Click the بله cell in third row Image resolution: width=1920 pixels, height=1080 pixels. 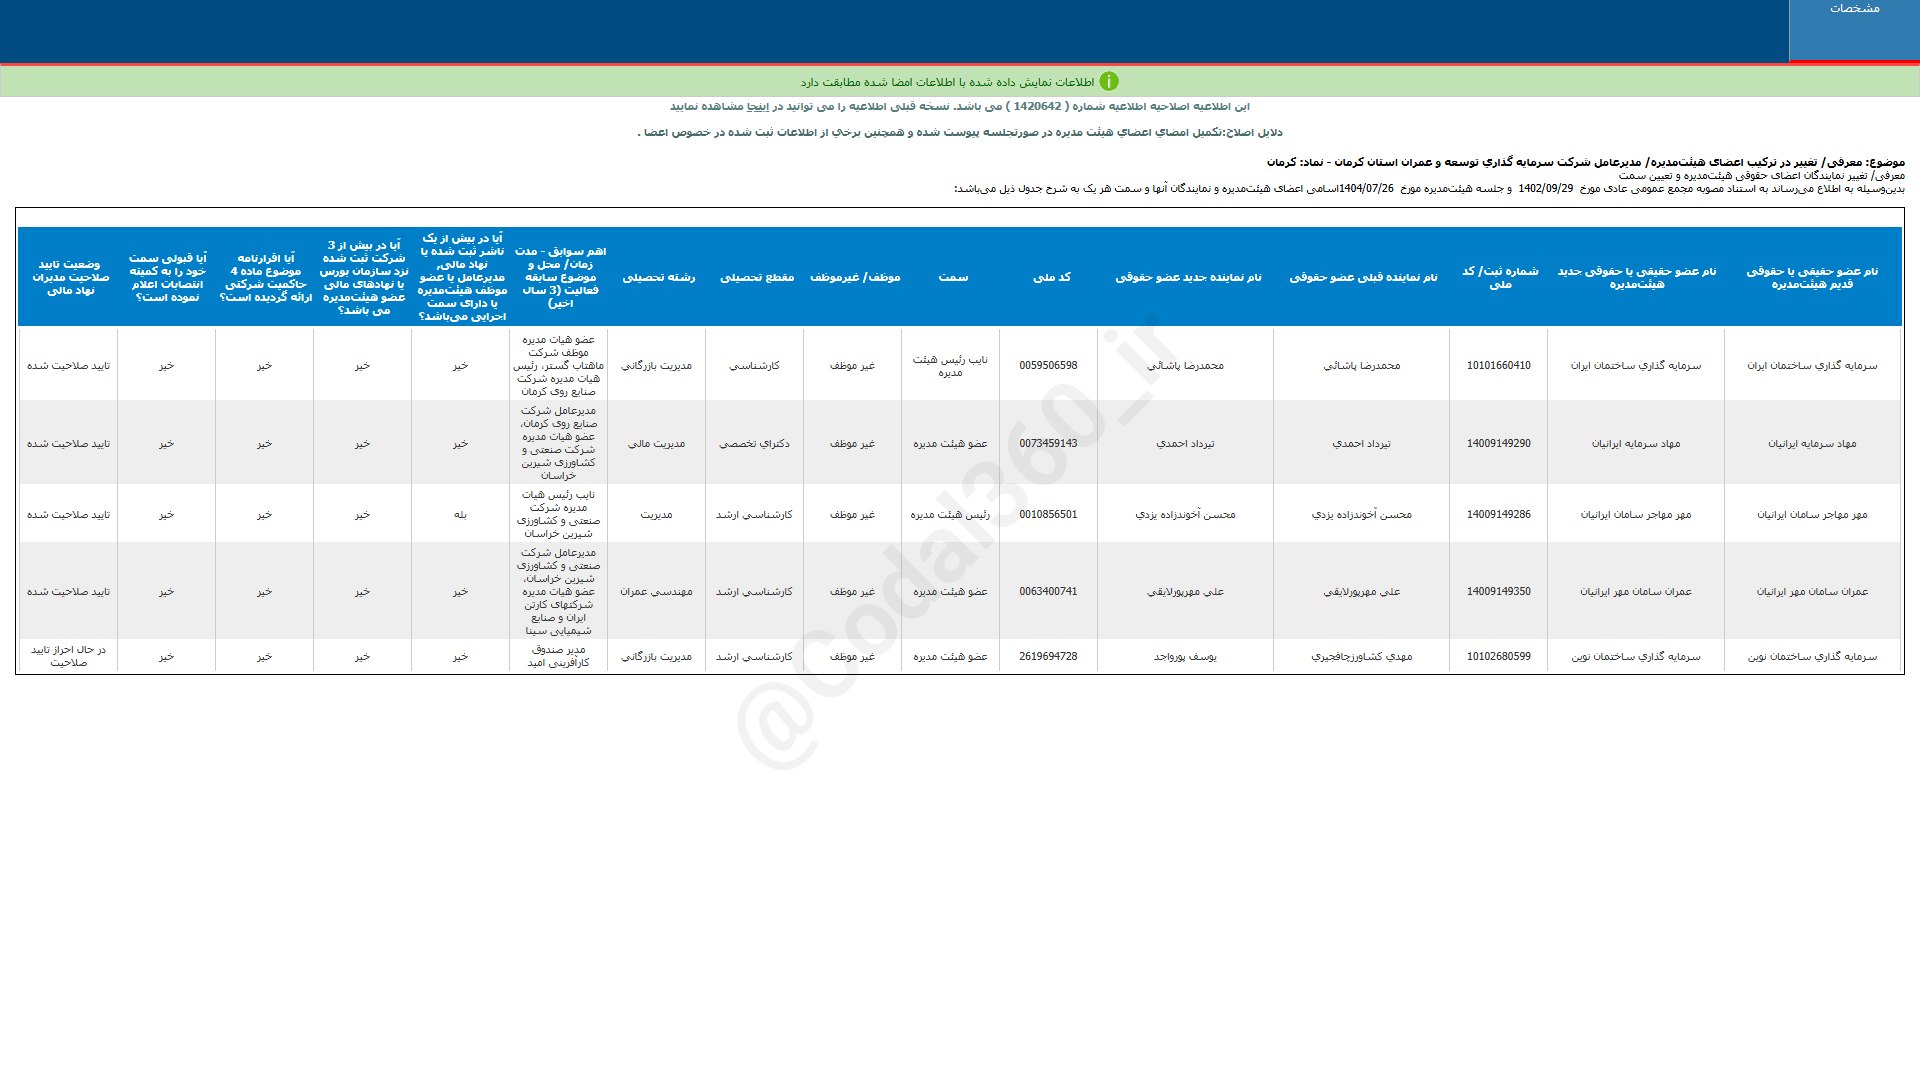(460, 515)
